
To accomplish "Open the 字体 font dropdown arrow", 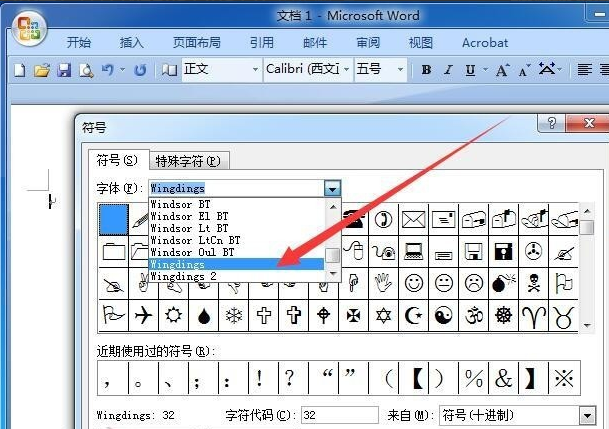I will [332, 189].
